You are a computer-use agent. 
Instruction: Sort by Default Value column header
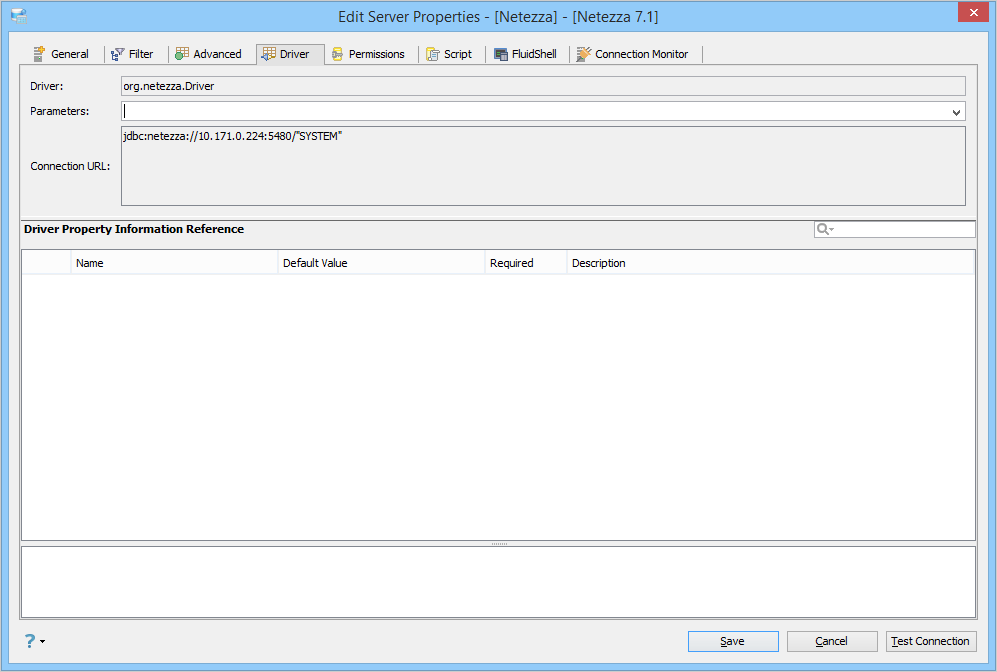click(381, 263)
